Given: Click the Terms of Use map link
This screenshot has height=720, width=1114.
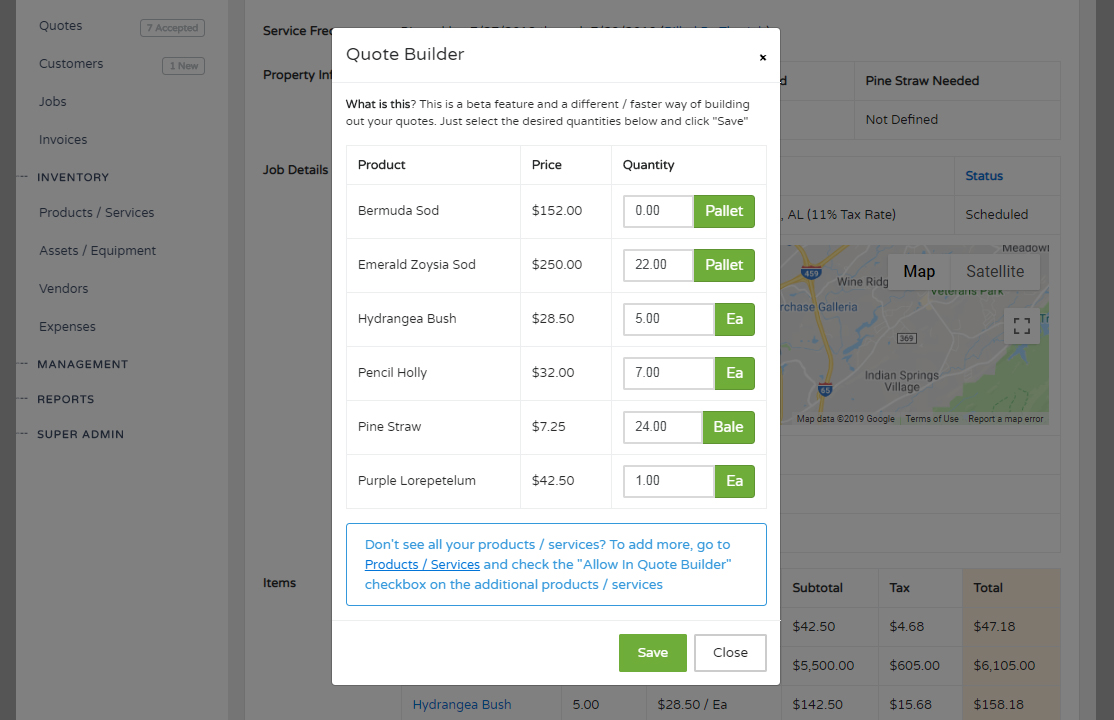Looking at the screenshot, I should pyautogui.click(x=932, y=418).
